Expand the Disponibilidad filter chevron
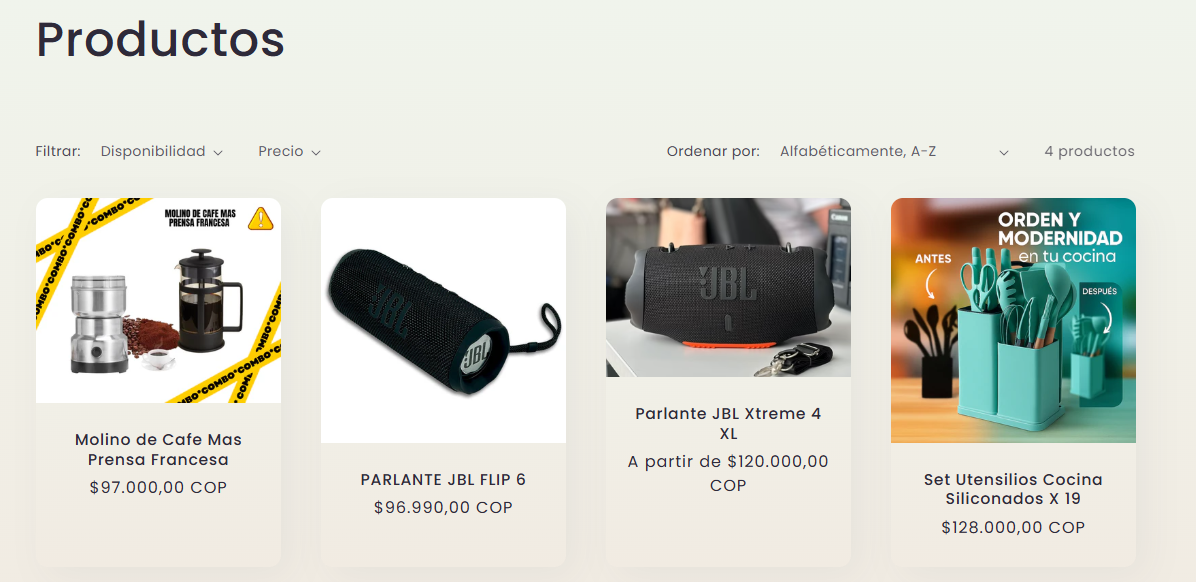1196x582 pixels. [x=217, y=153]
